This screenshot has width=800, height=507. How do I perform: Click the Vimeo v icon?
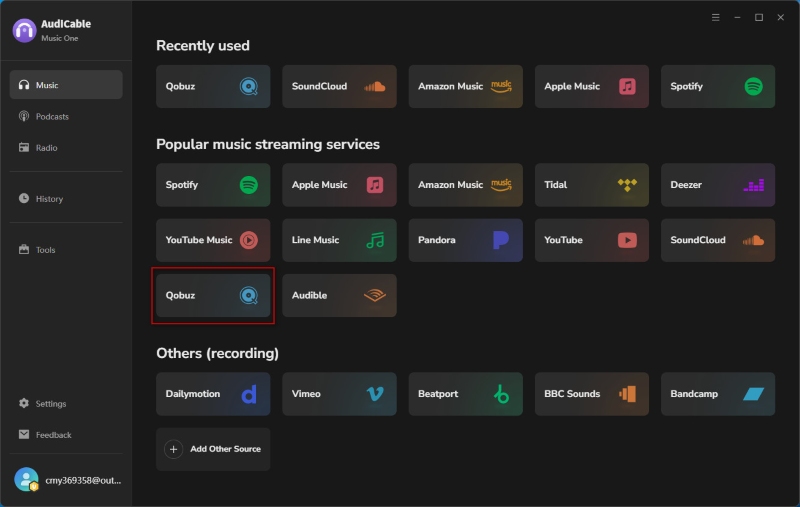(375, 394)
